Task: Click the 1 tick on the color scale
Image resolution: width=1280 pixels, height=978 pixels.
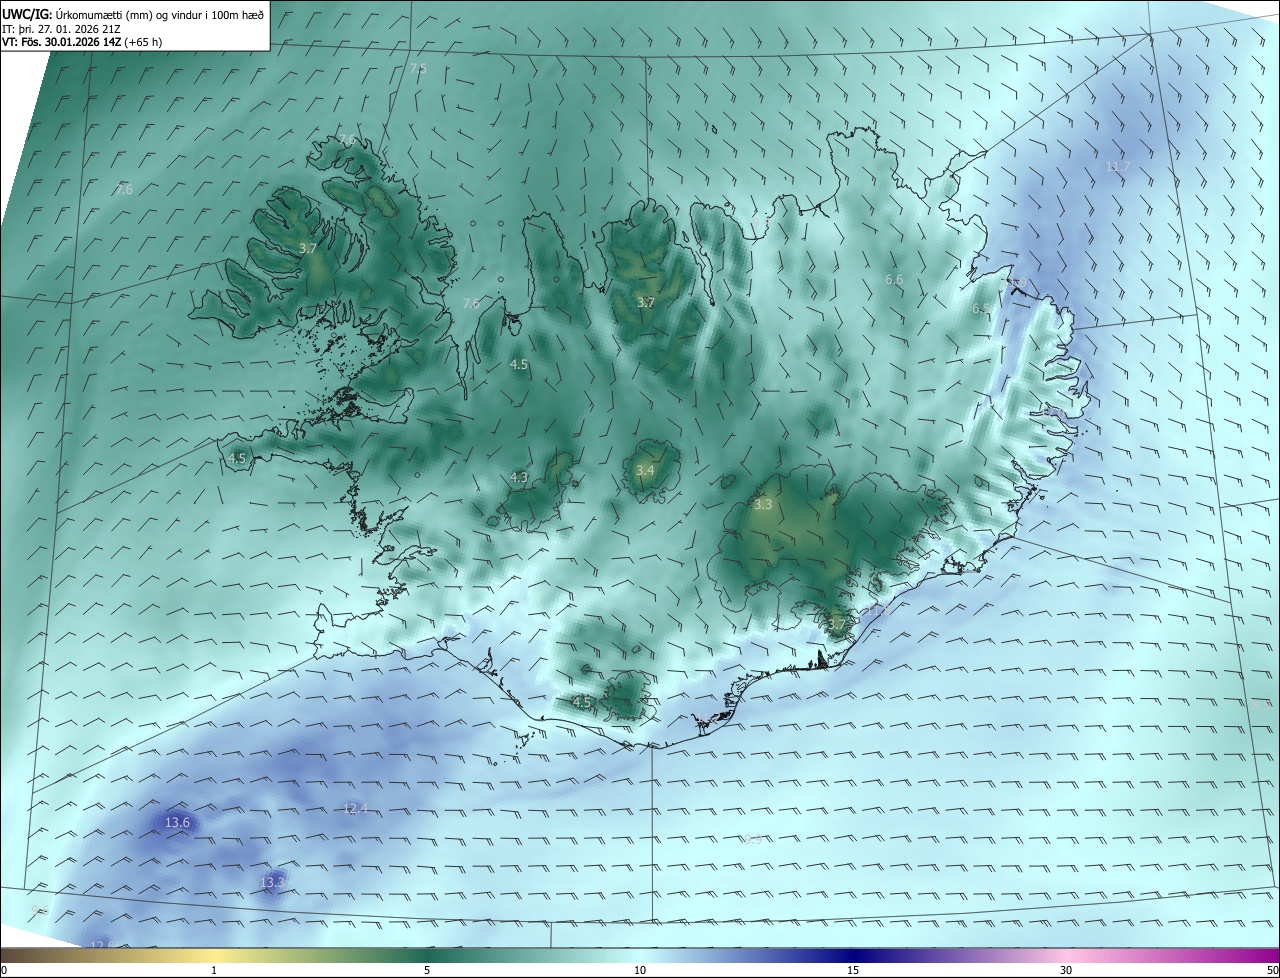Action: pos(214,970)
